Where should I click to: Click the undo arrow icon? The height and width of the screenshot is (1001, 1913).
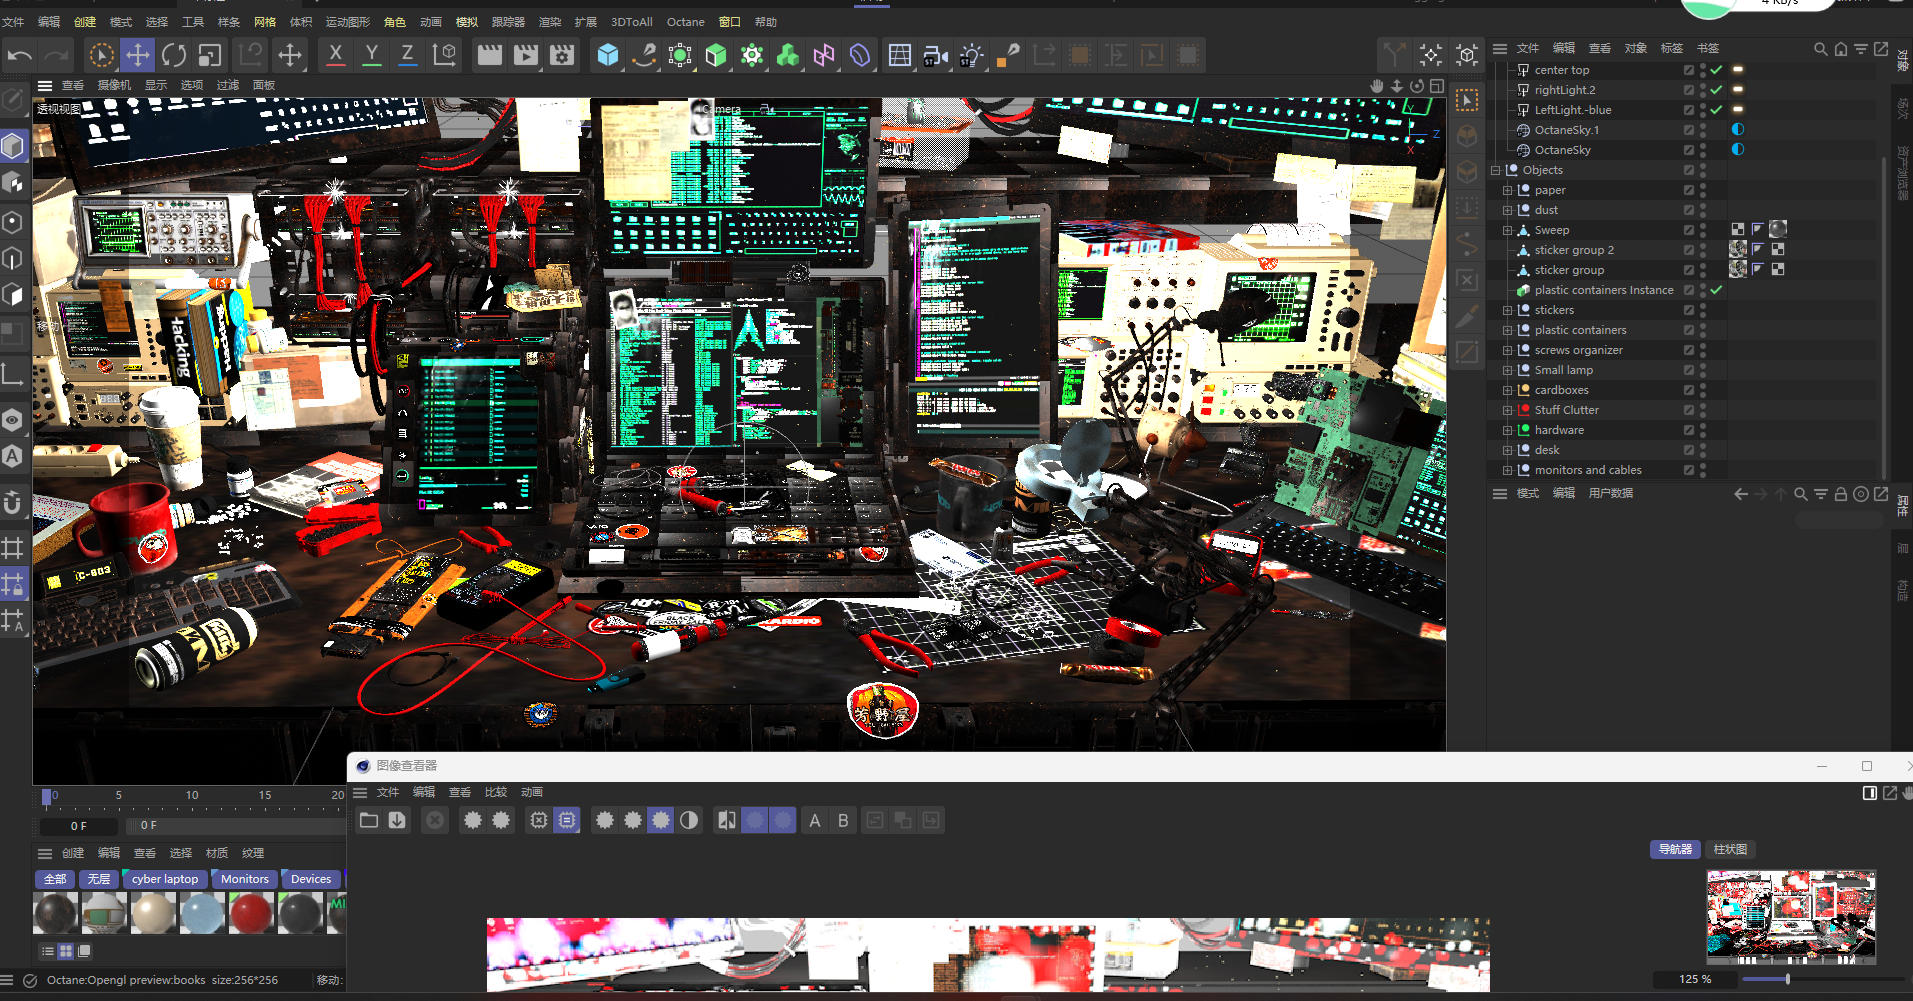[x=20, y=55]
